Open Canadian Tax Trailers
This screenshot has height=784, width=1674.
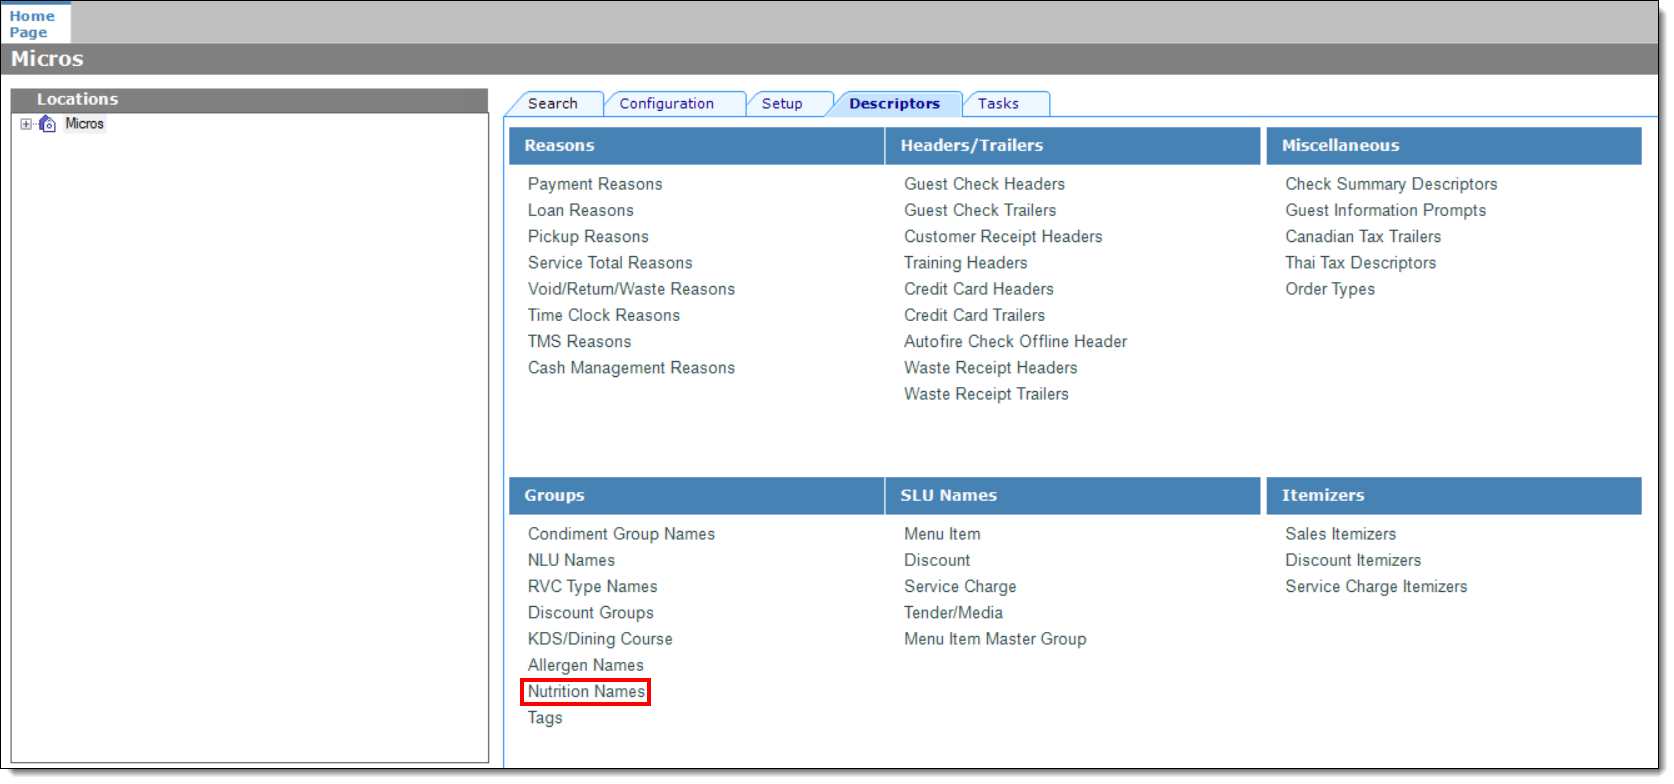pyautogui.click(x=1363, y=236)
